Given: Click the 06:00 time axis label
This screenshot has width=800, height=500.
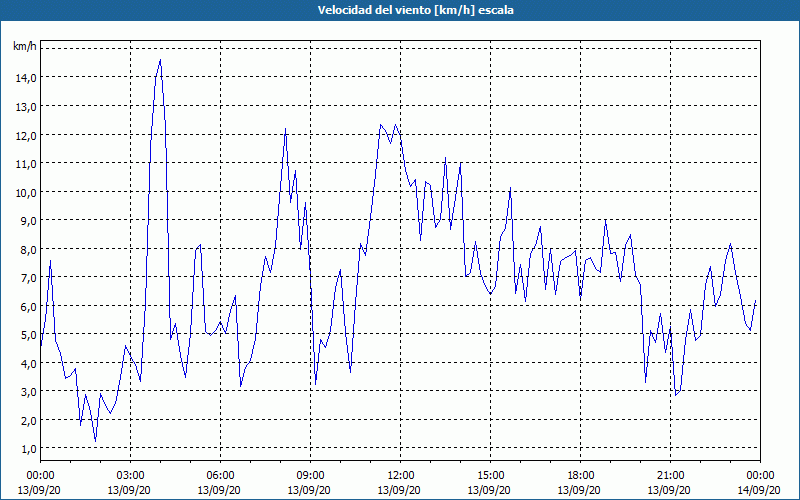Looking at the screenshot, I should pos(220,476).
